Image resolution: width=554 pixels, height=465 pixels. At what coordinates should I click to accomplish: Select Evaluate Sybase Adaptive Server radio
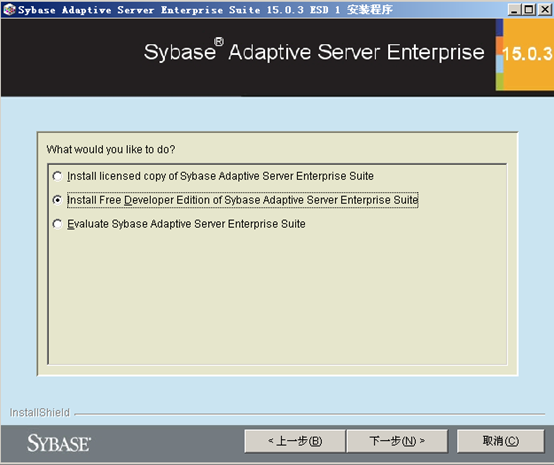pyautogui.click(x=57, y=224)
